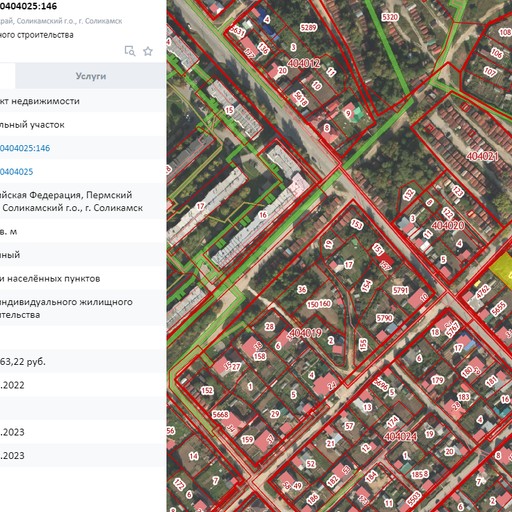
Task: Click building parcel 16 on map
Action: coord(263,215)
